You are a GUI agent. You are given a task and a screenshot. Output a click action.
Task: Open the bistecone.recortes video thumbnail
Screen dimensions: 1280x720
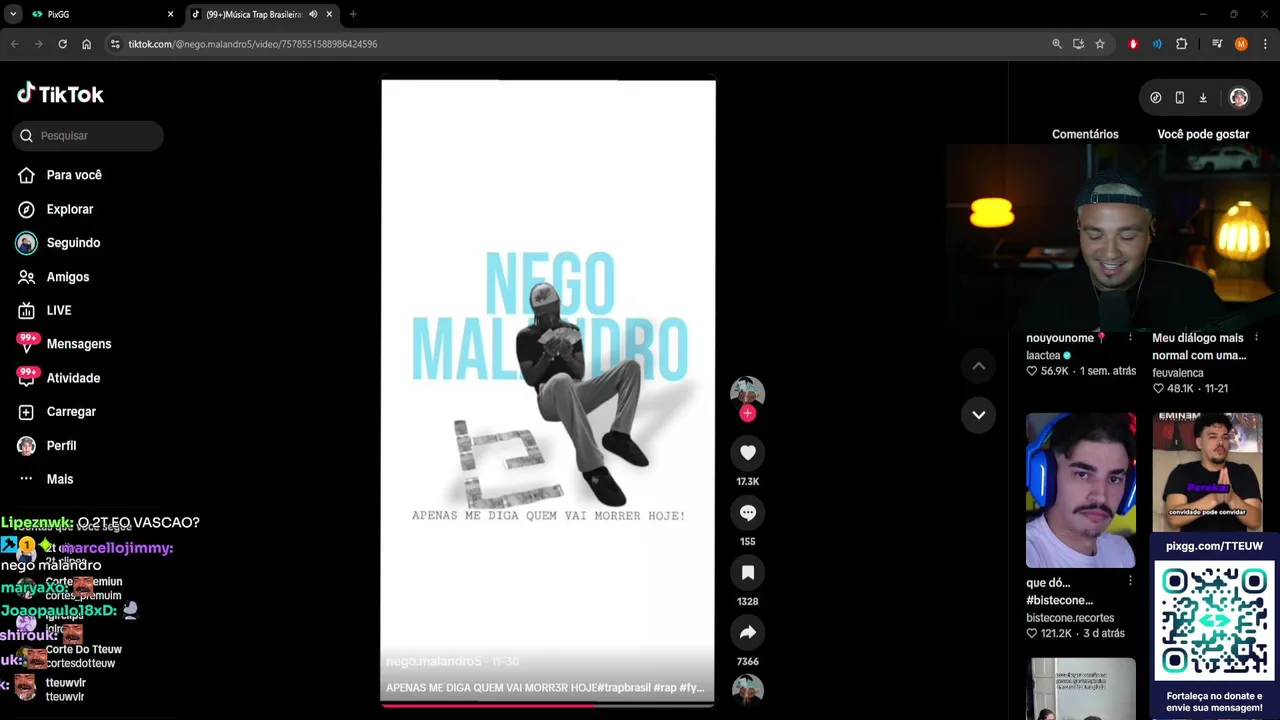coord(1080,490)
